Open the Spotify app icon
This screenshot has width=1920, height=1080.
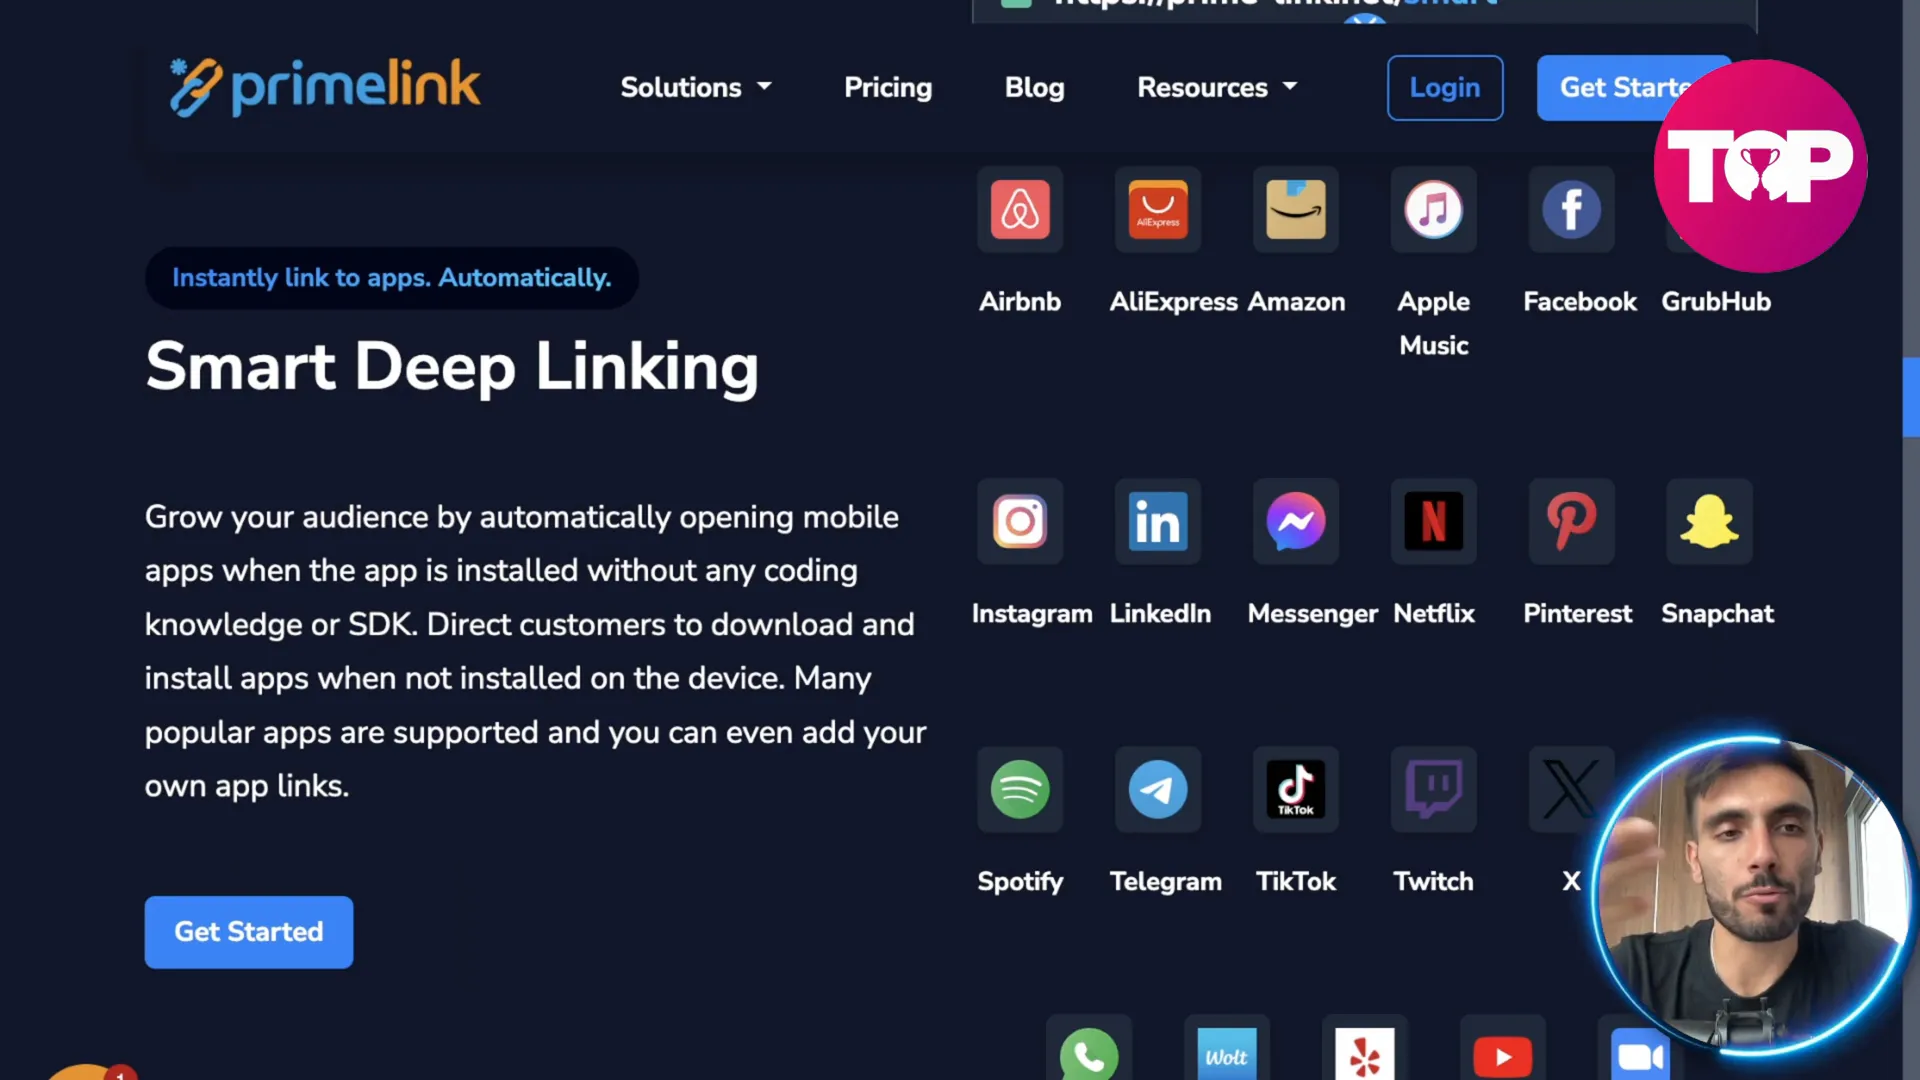pyautogui.click(x=1020, y=789)
